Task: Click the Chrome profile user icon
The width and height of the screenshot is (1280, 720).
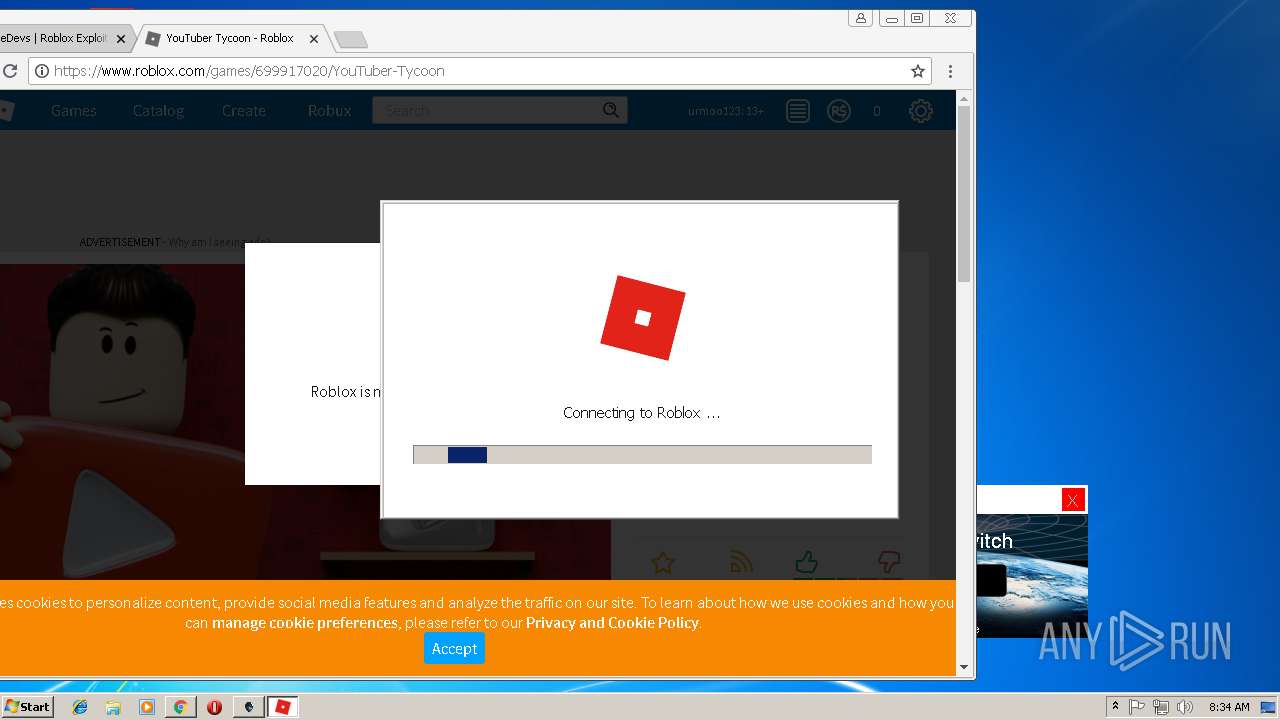Action: point(861,18)
